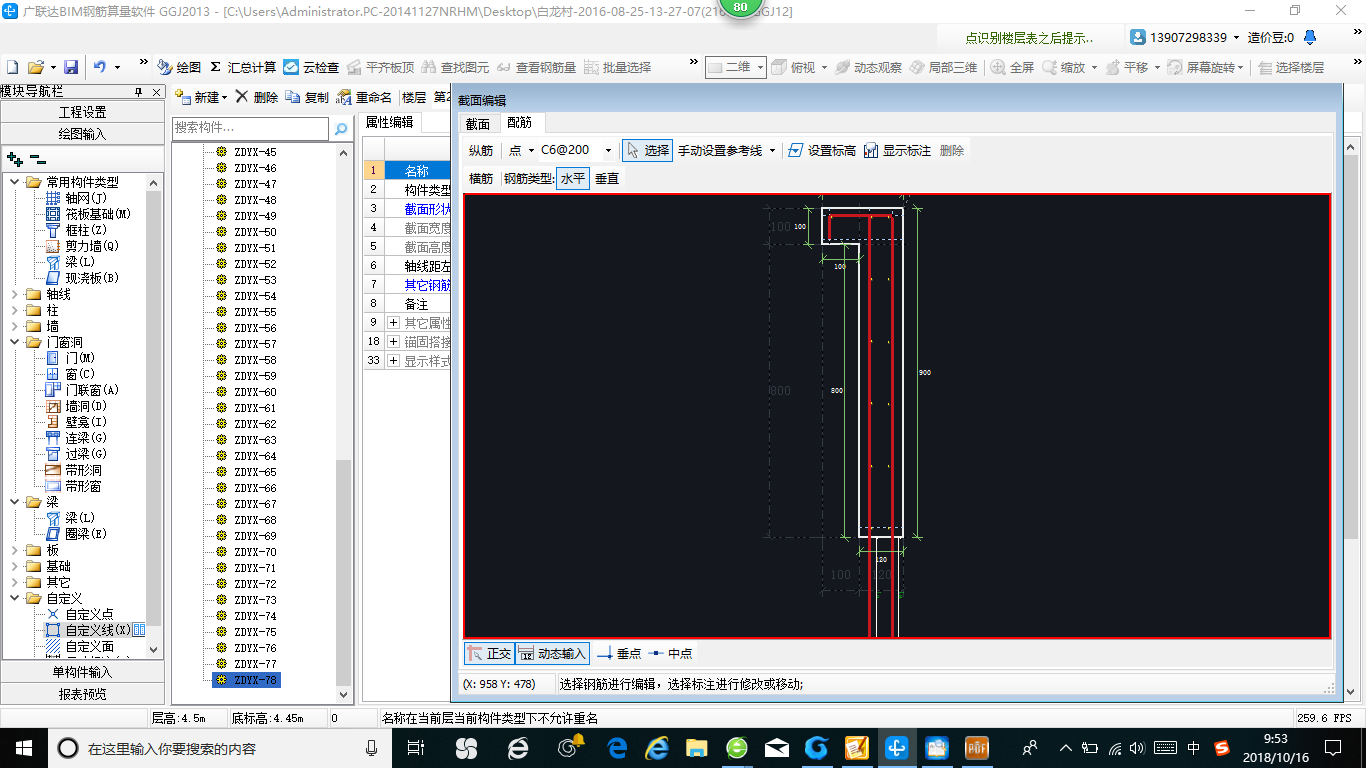Switch to 截面 tab in section editor
Viewport: 1366px width, 768px height.
pos(478,123)
